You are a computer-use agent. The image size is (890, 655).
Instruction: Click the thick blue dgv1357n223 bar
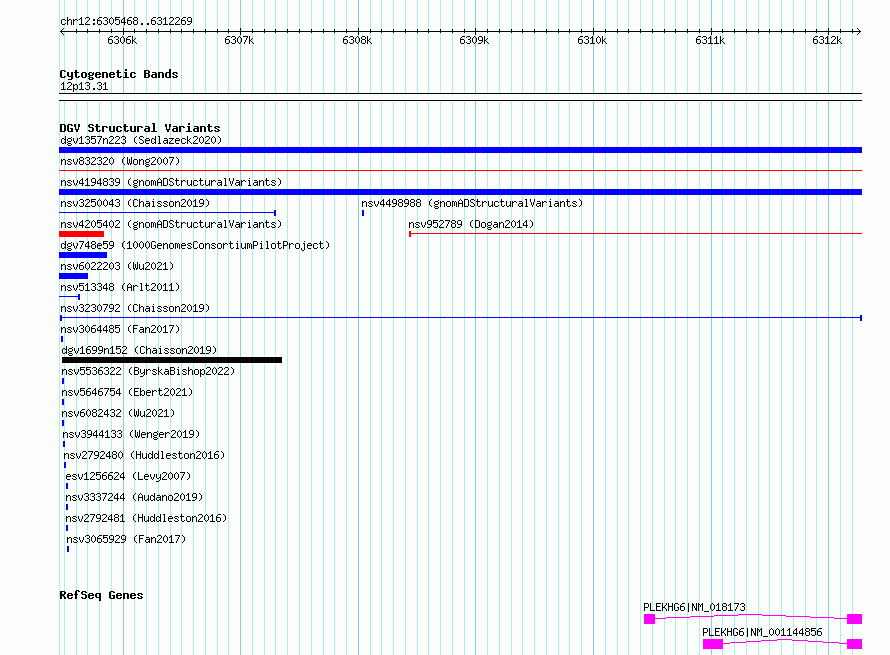[x=460, y=150]
